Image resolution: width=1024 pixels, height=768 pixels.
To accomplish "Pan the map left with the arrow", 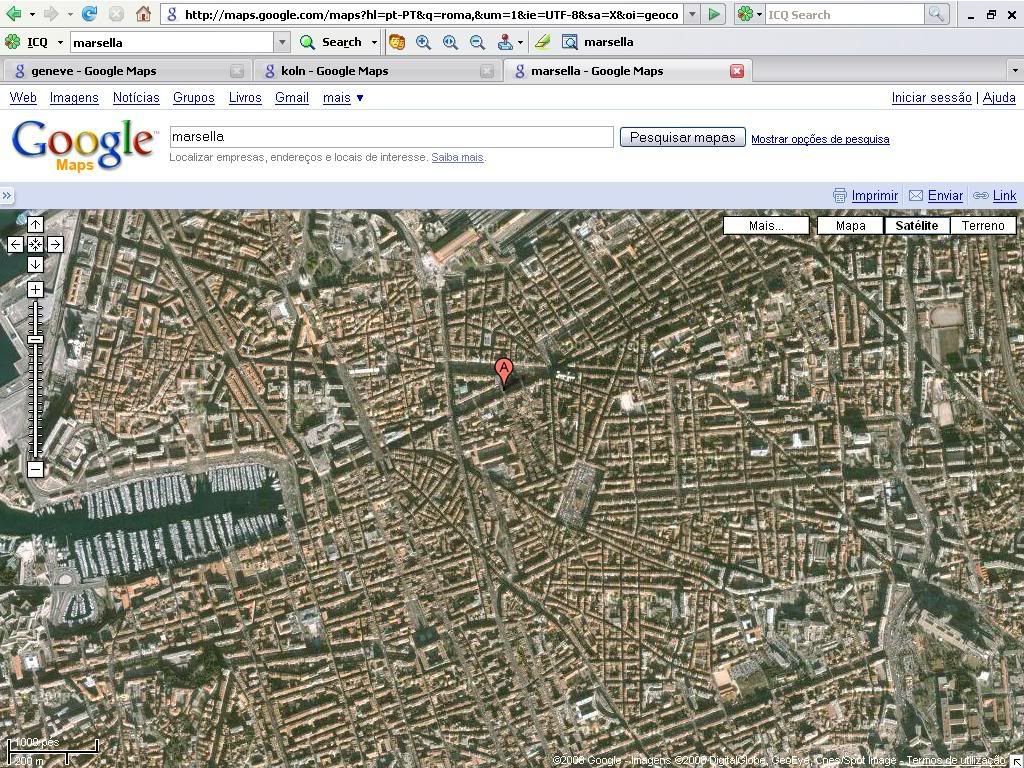I will point(15,244).
